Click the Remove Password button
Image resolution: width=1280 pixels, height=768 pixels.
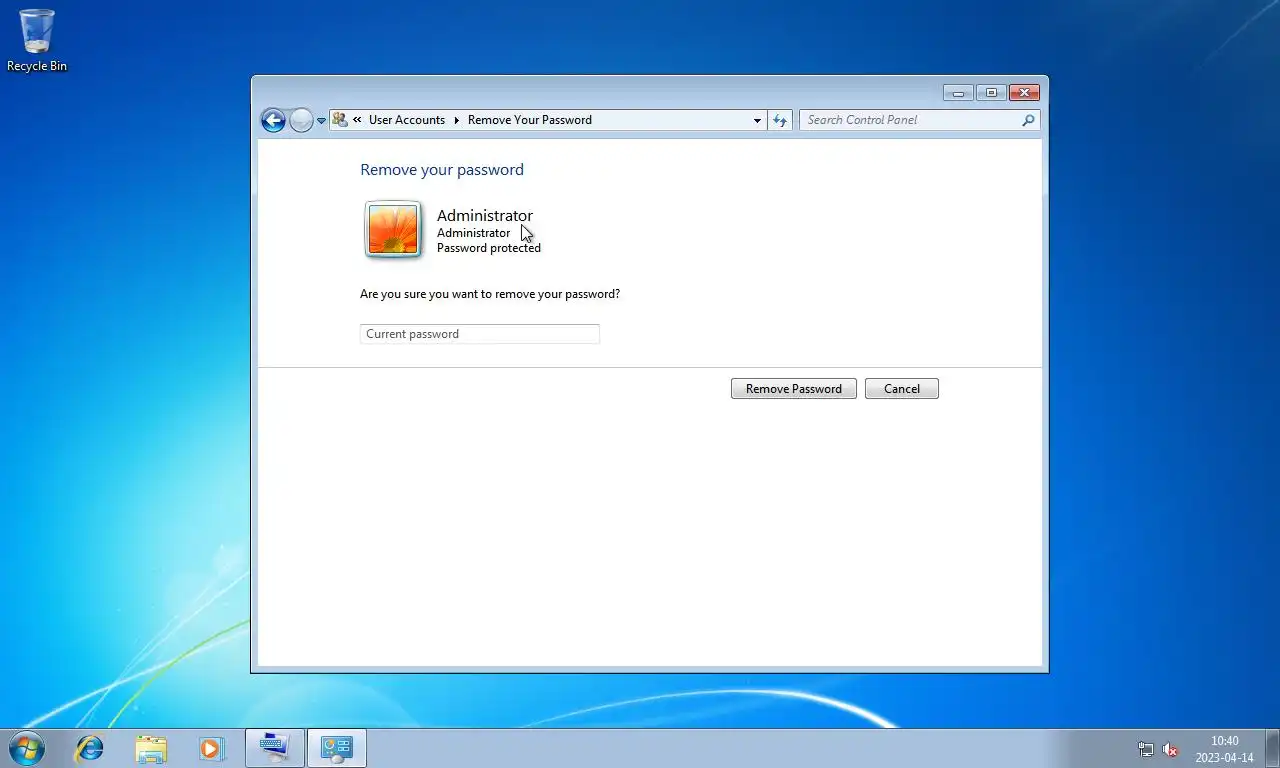[x=794, y=389]
